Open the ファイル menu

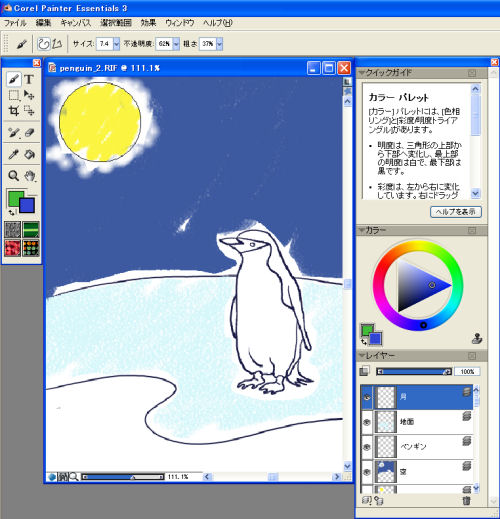click(x=15, y=23)
